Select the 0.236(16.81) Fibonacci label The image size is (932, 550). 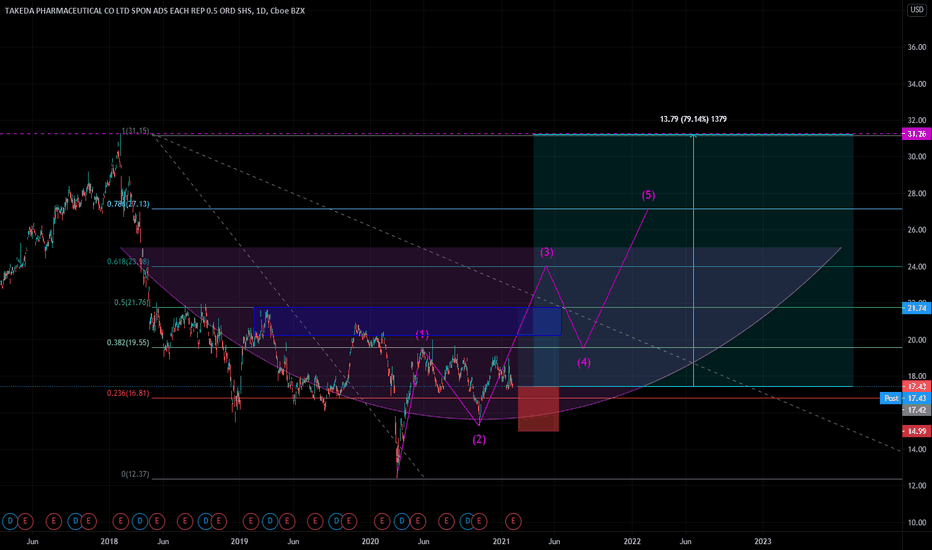[128, 393]
